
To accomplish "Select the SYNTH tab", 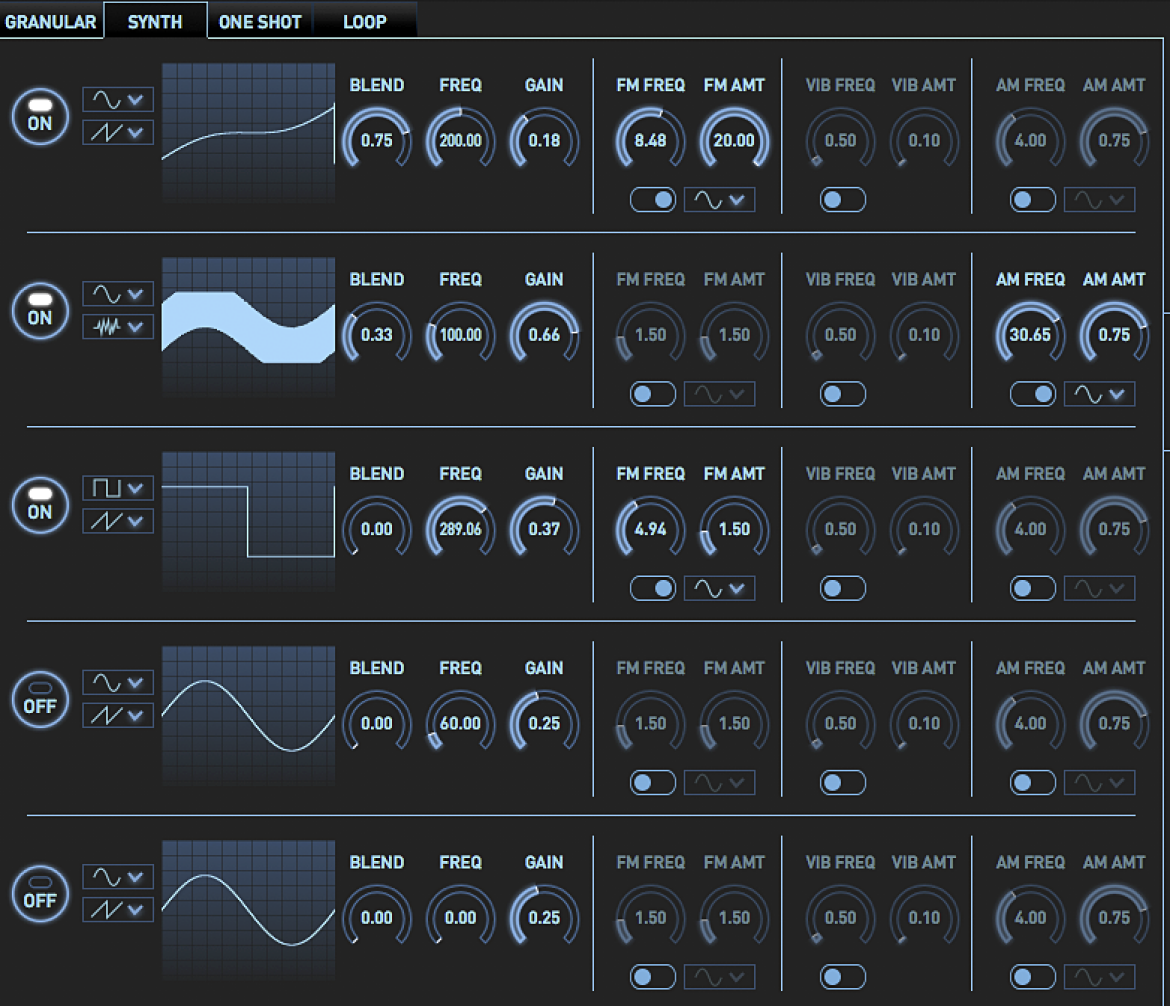I will click(x=155, y=21).
